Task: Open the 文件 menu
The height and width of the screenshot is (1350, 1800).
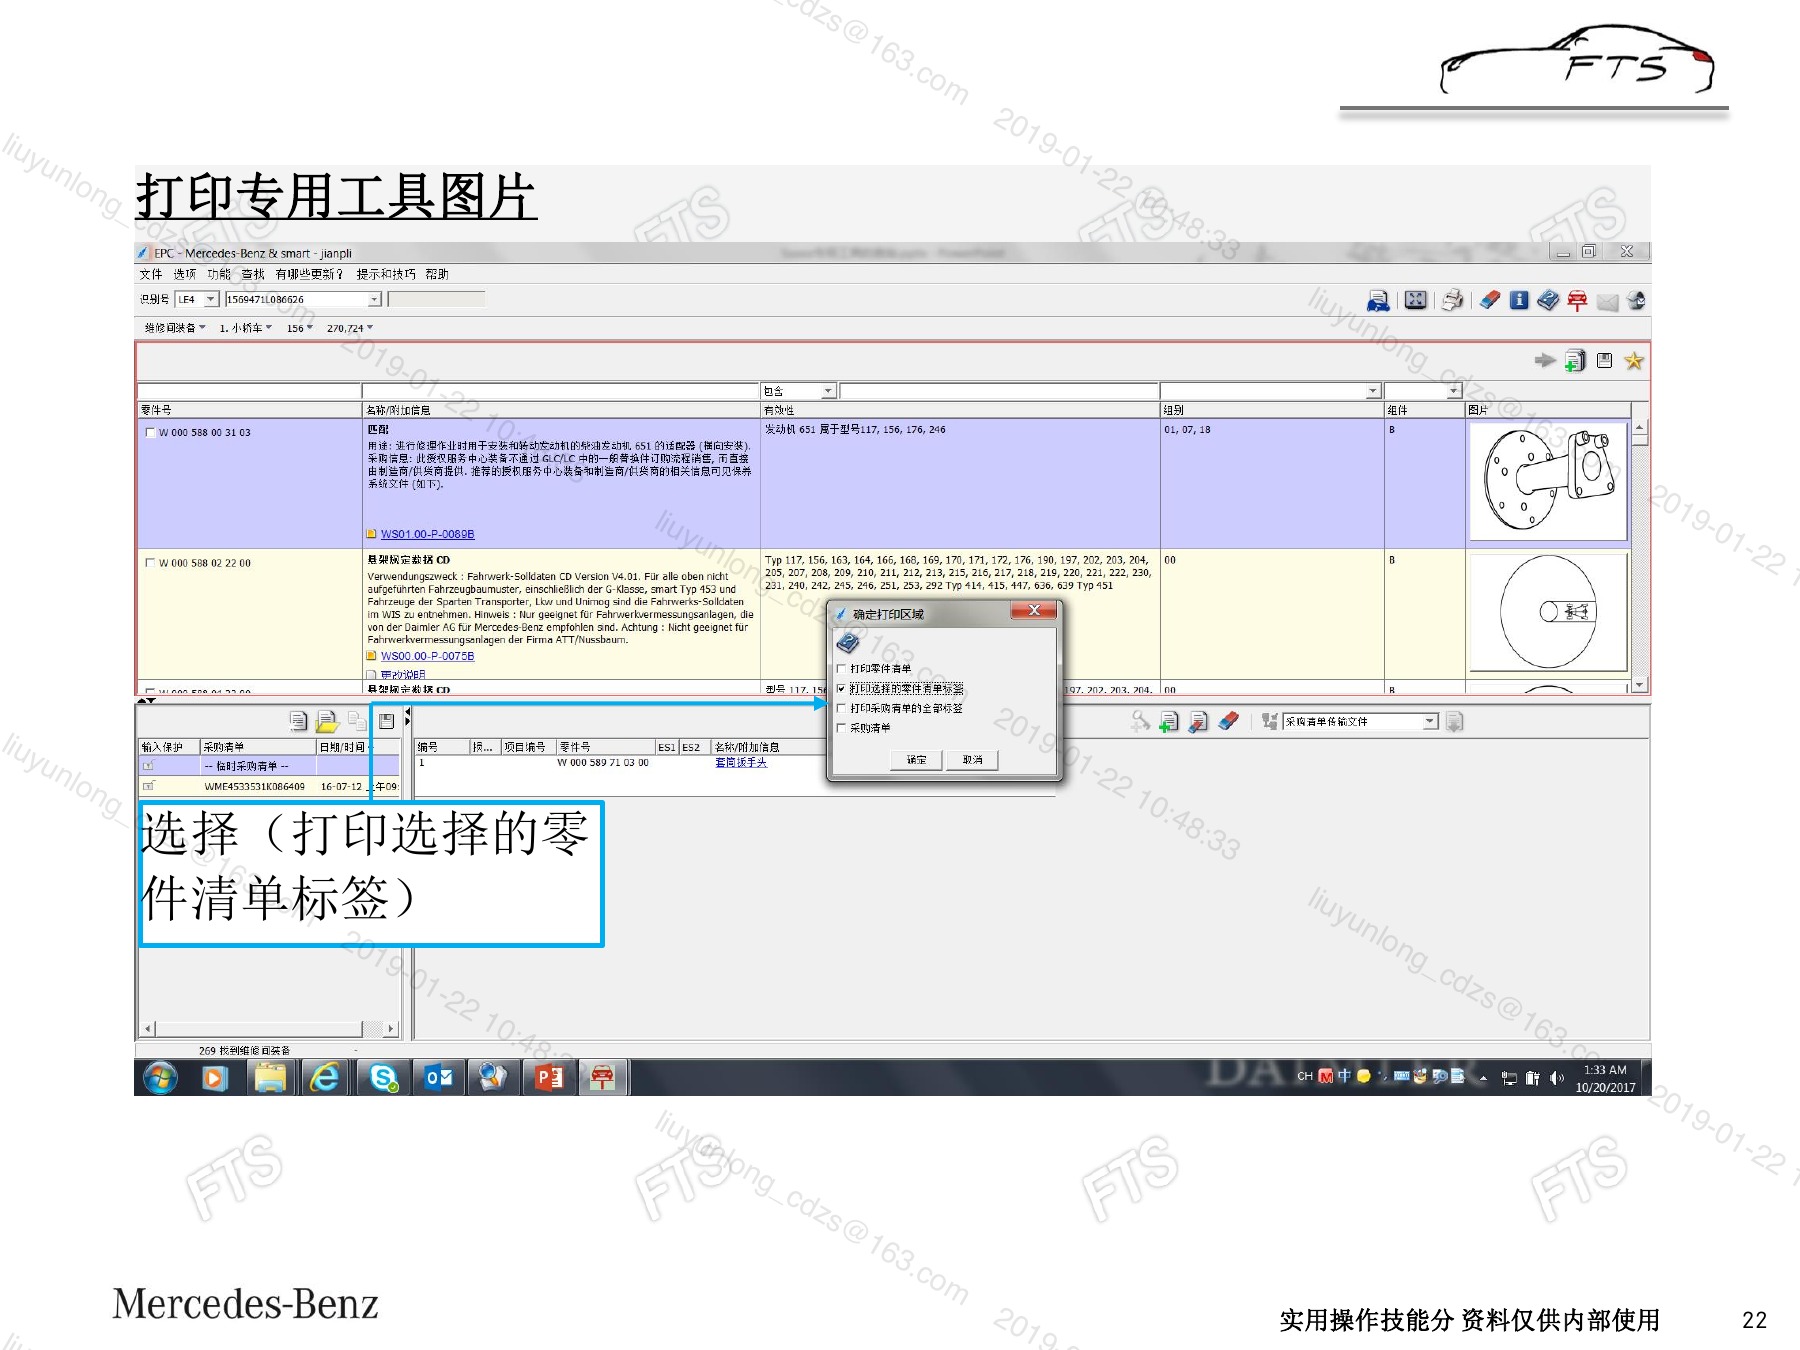Action: 151,274
